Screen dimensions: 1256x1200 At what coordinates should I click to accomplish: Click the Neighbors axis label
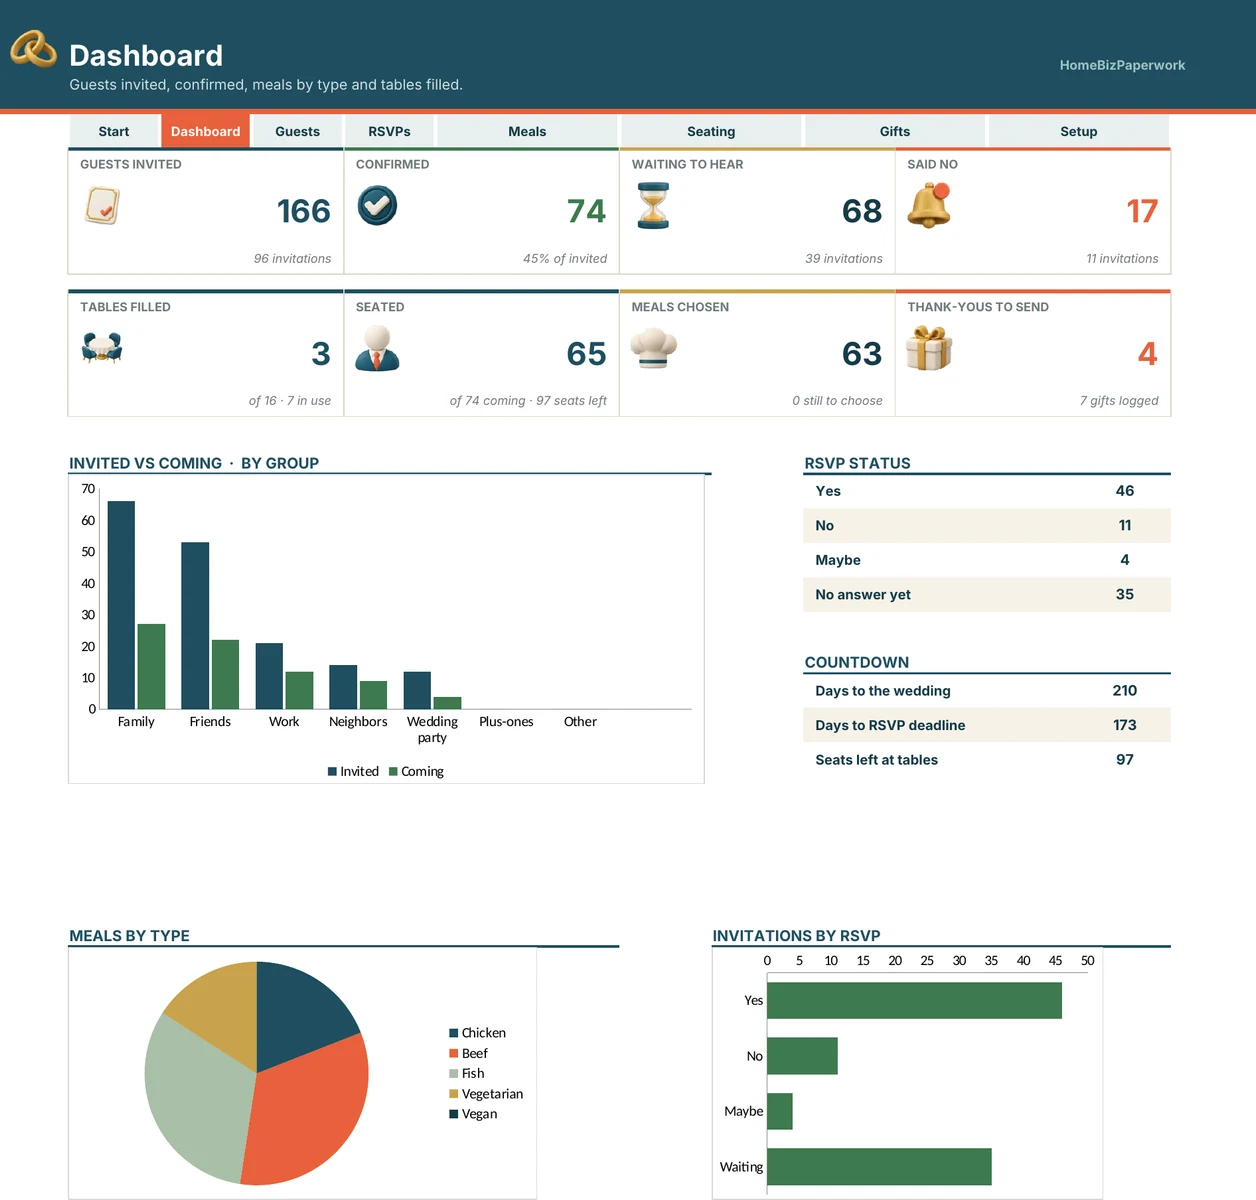pyautogui.click(x=358, y=722)
